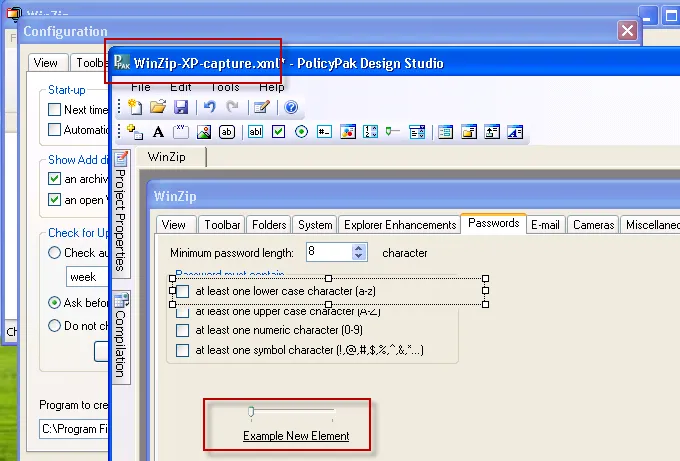Open the Help menu
Screen dimensions: 680x461
(x=271, y=87)
